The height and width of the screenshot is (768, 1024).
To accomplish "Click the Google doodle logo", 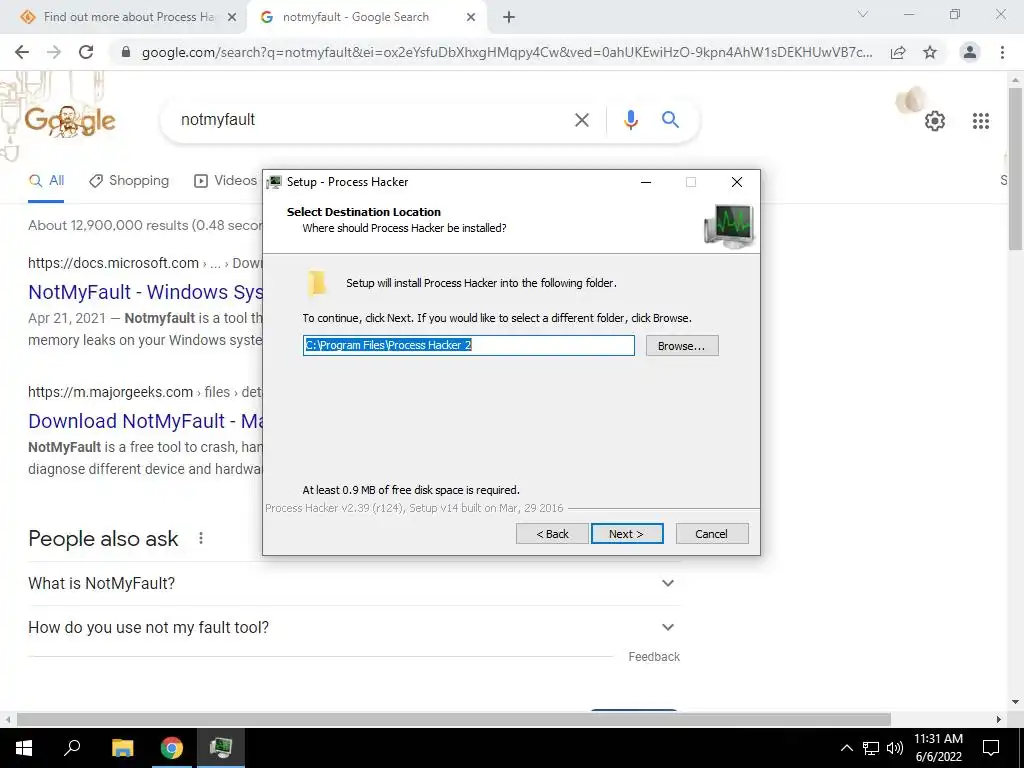I will 69,120.
